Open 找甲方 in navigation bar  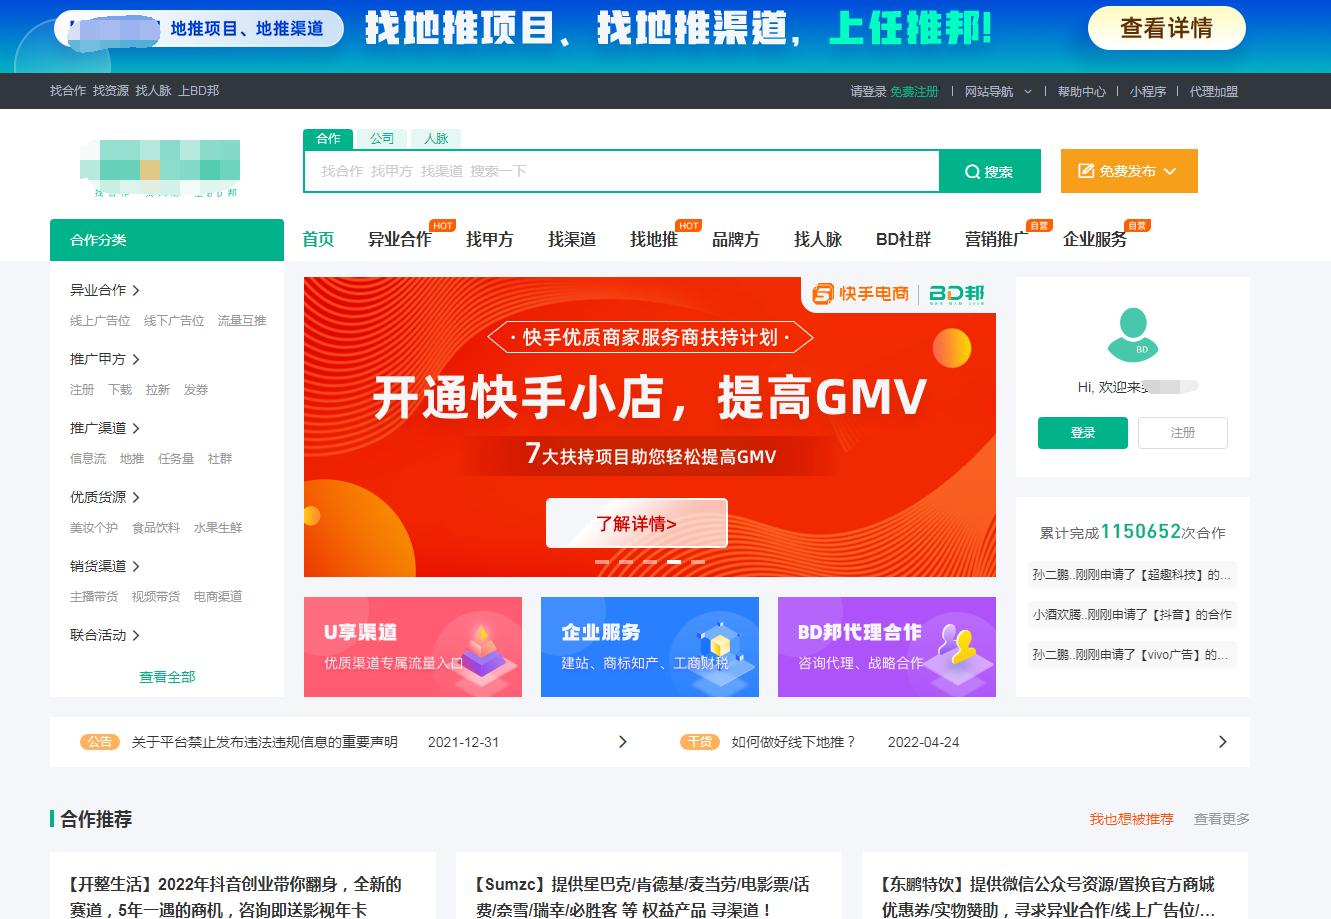490,240
